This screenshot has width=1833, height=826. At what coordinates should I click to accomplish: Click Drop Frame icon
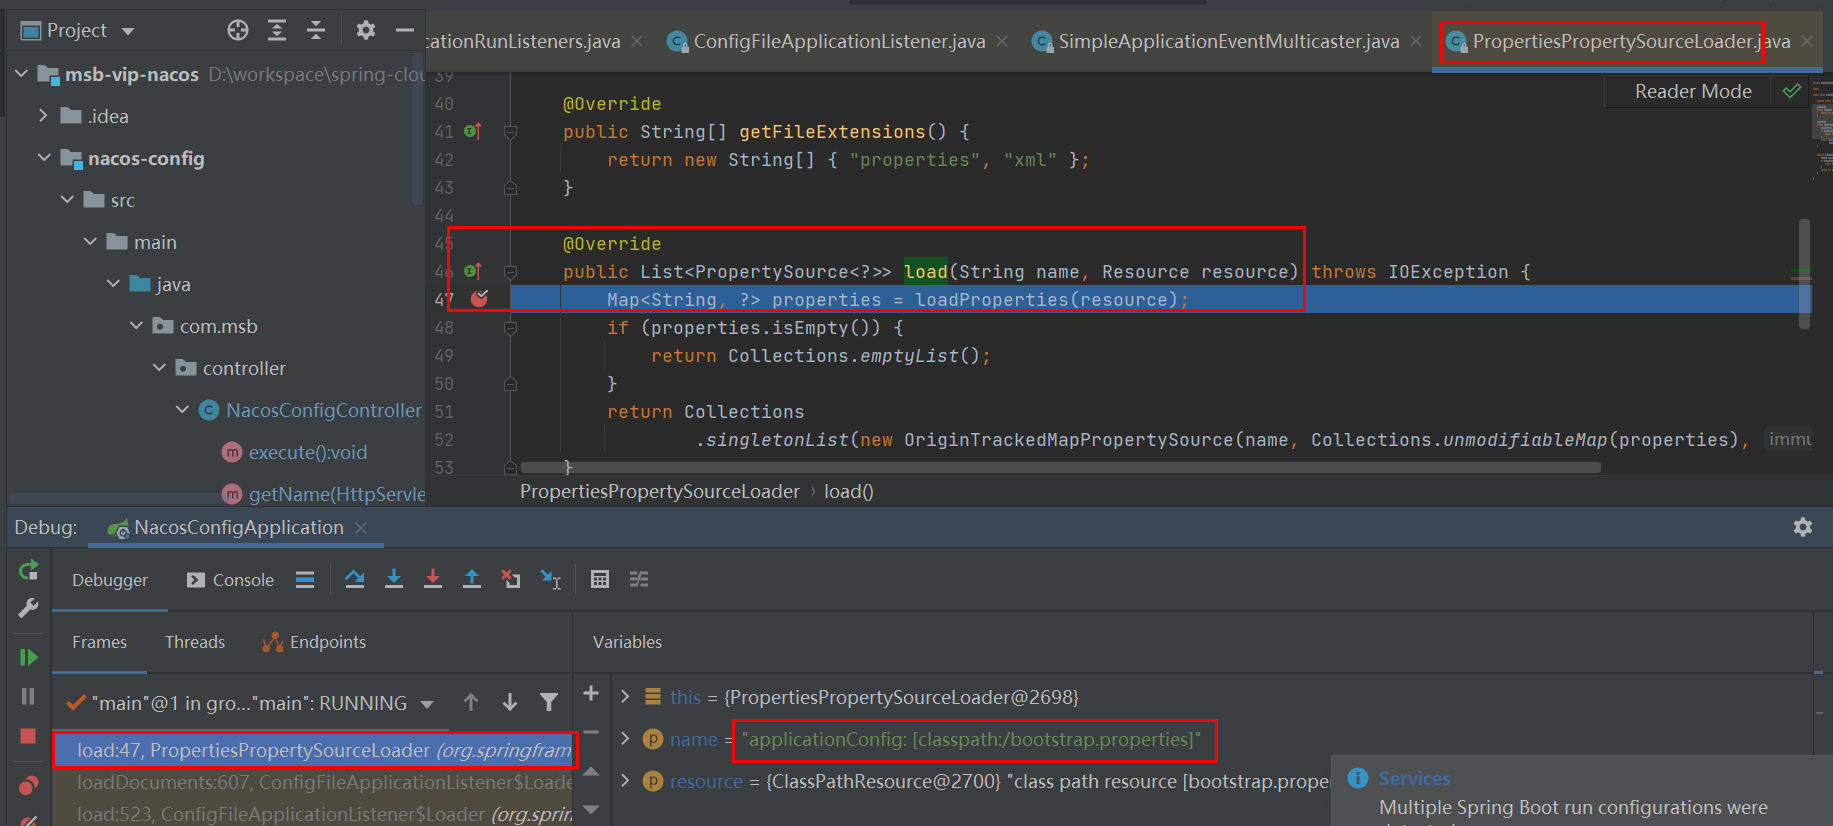(511, 579)
